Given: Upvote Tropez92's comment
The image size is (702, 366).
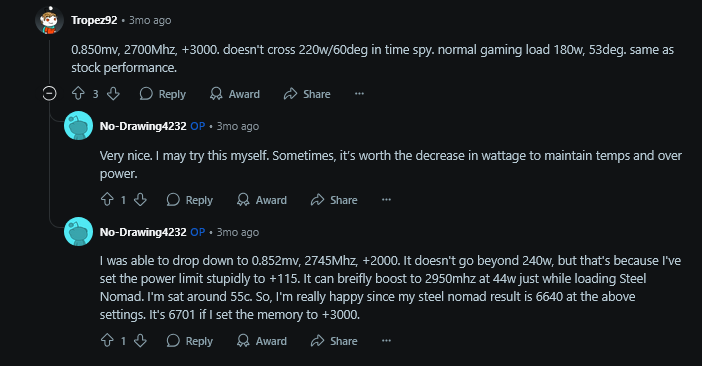Looking at the screenshot, I should (x=78, y=94).
